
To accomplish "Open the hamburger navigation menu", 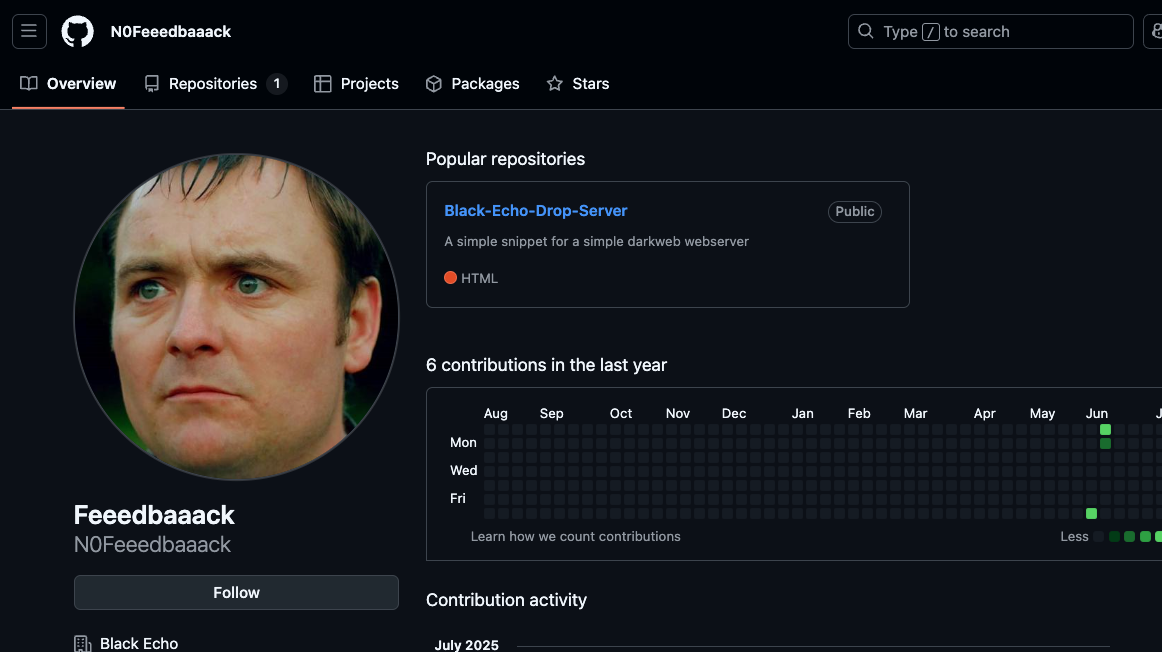I will (x=29, y=31).
